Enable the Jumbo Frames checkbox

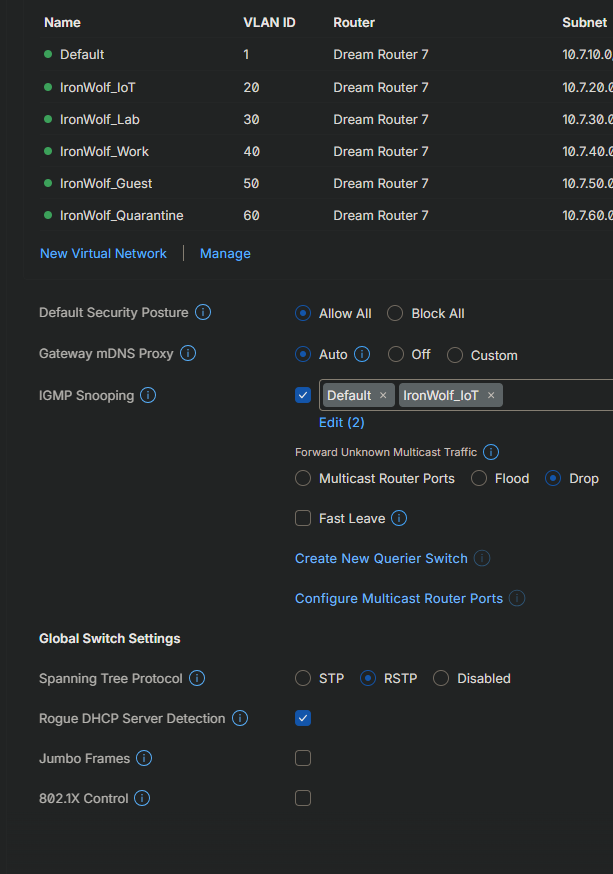(303, 758)
